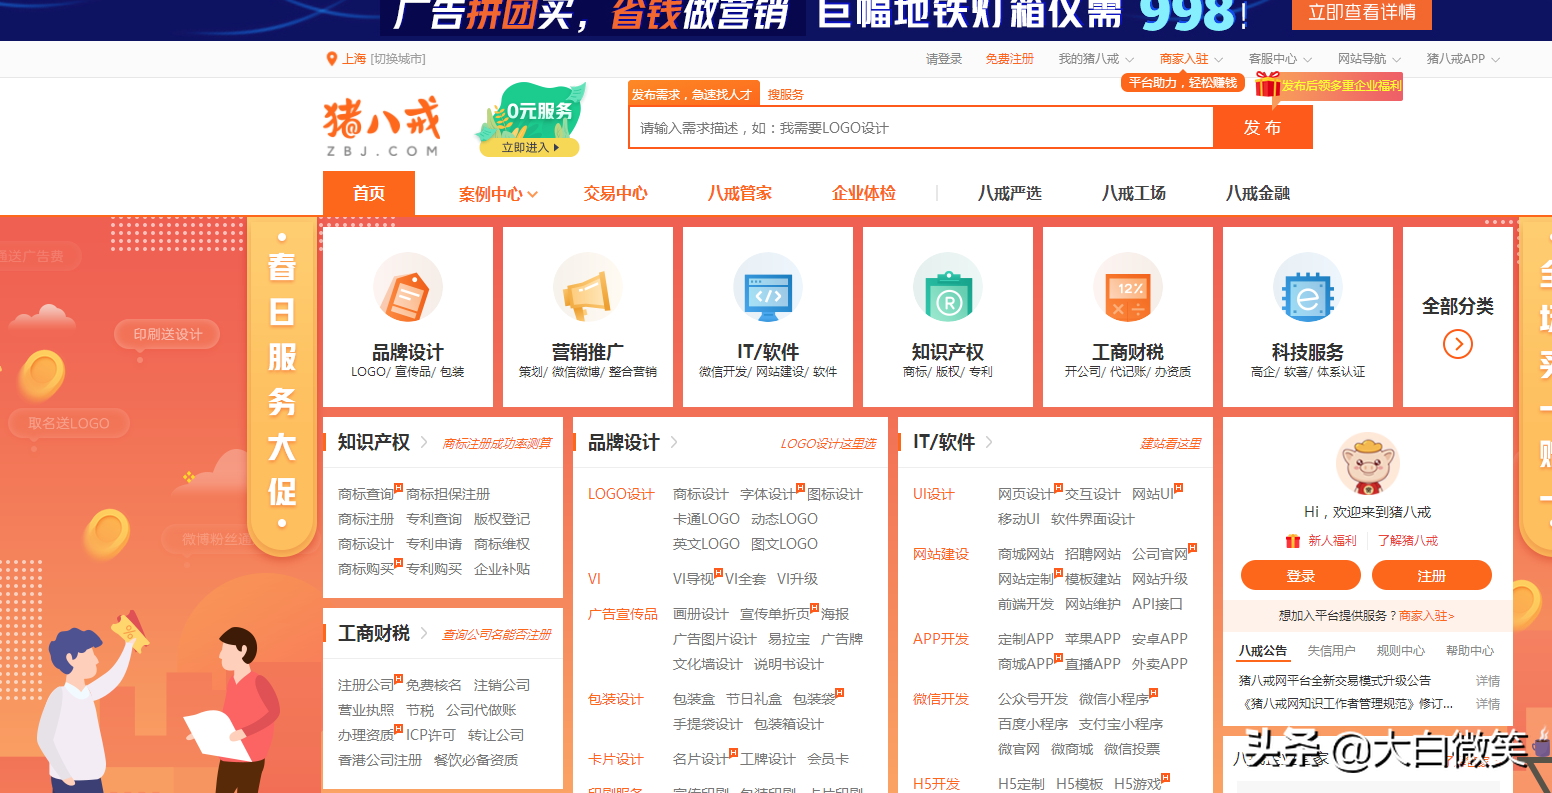
Task: Click the gift icon beside 新人福利
Action: point(1293,540)
